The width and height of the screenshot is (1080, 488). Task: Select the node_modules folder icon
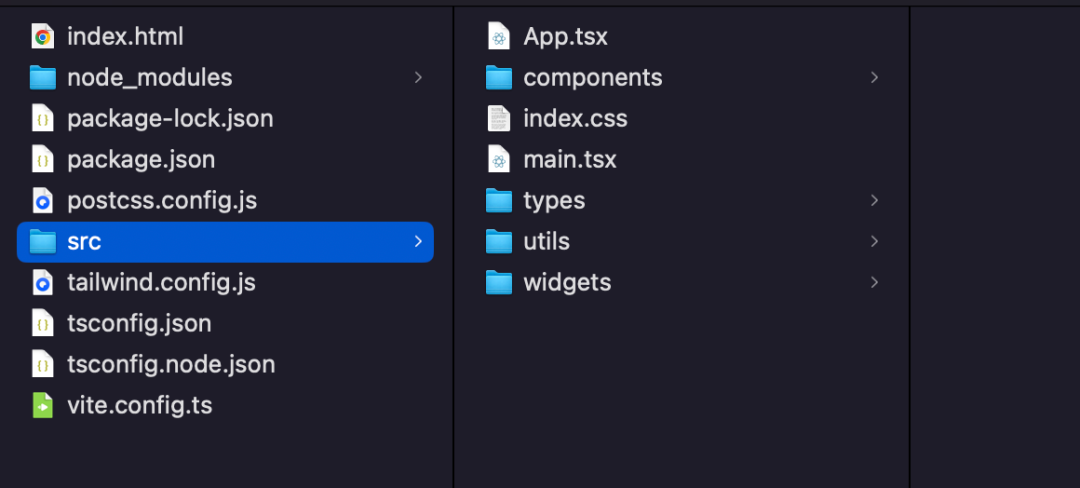point(43,78)
